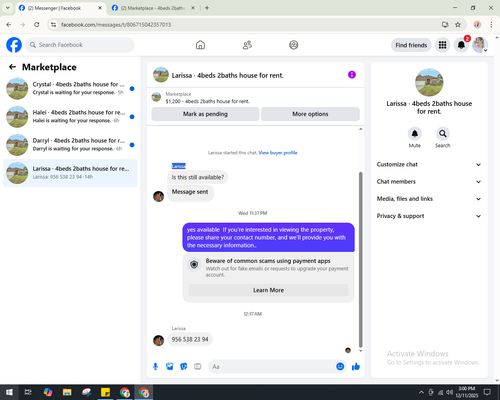
Task: Click Larissa's listing thumbnail in right panel
Action: tap(429, 82)
